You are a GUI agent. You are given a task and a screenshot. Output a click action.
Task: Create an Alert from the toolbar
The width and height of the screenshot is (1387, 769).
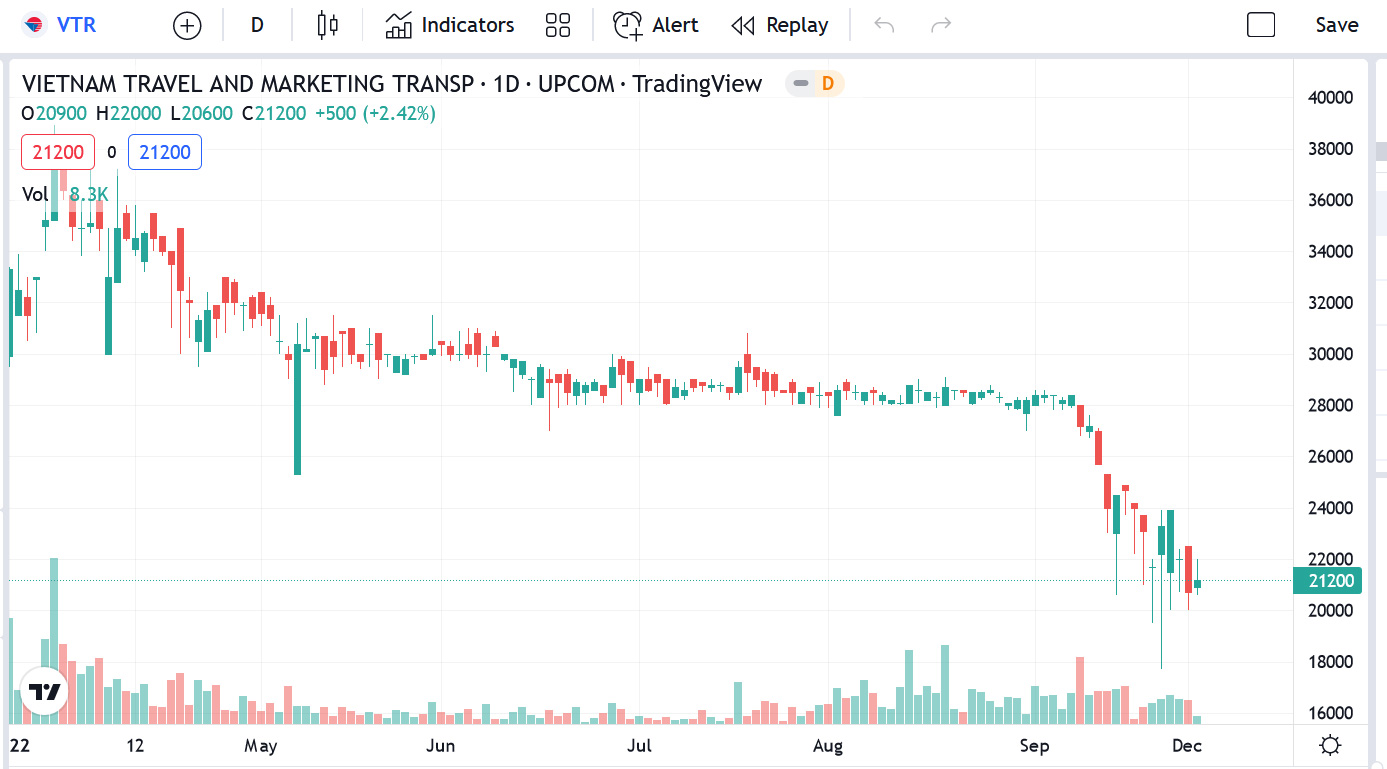point(656,25)
